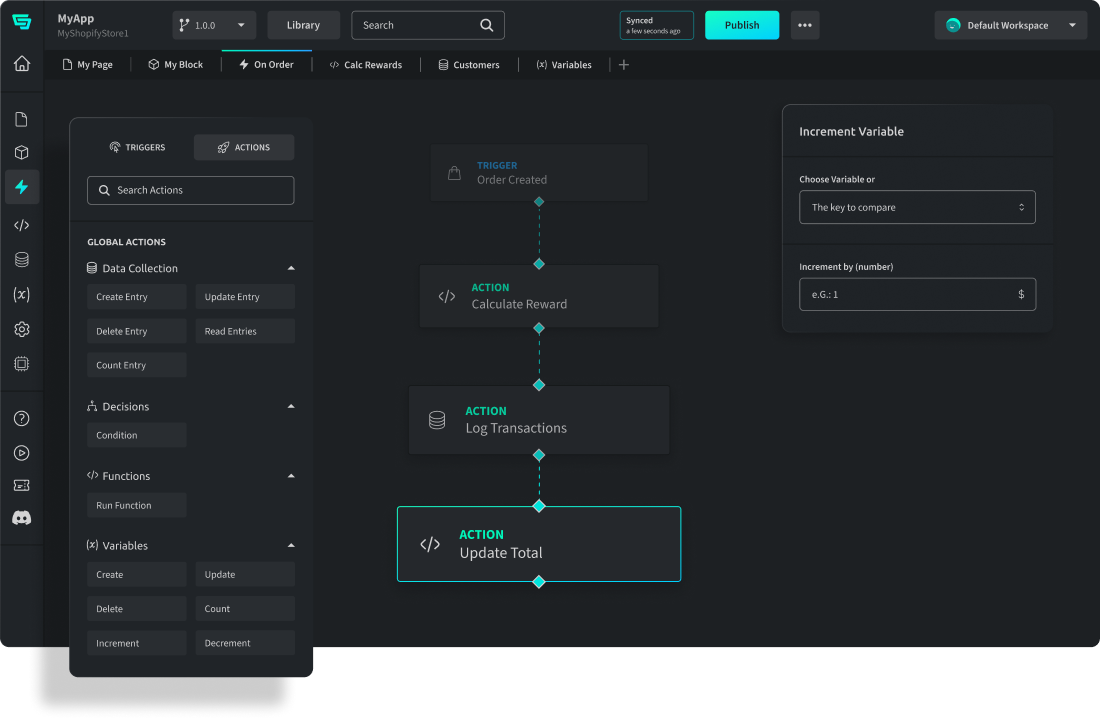Add the Variables Update action
This screenshot has height=720, width=1100.
click(245, 574)
